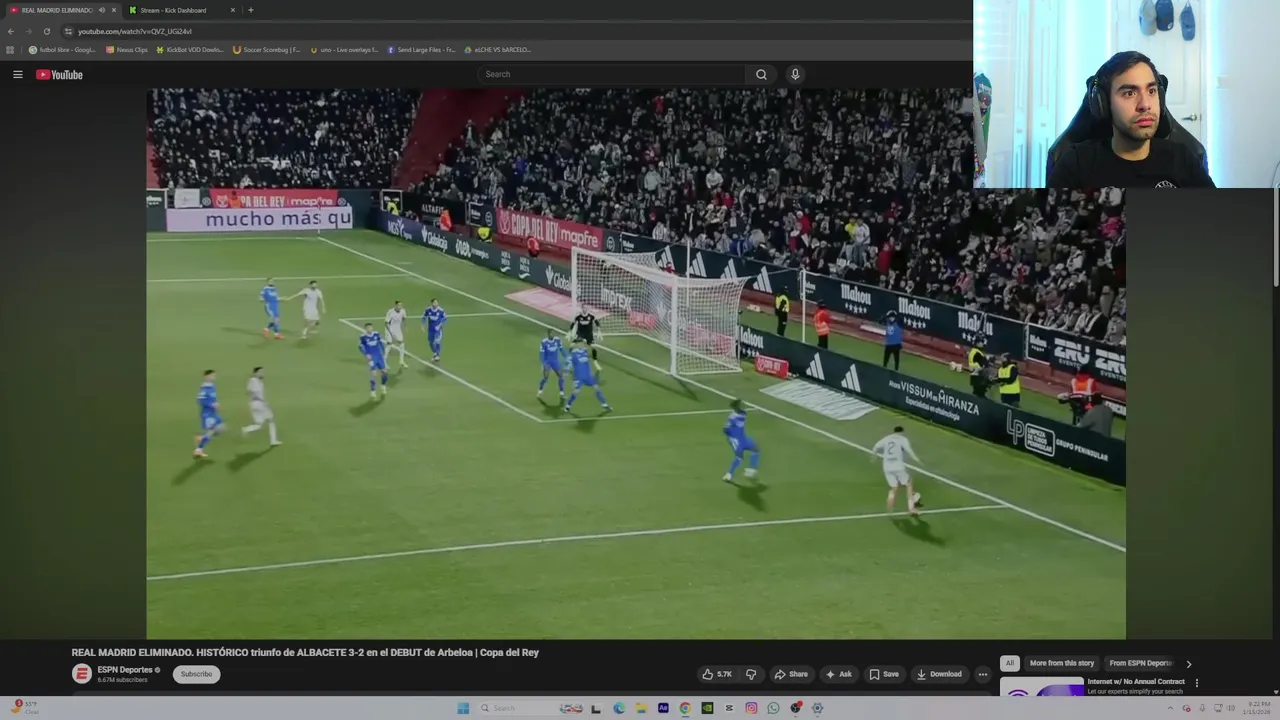1280x720 pixels.
Task: Switch to REAL MADRID ELIMINADO tab
Action: 56,10
